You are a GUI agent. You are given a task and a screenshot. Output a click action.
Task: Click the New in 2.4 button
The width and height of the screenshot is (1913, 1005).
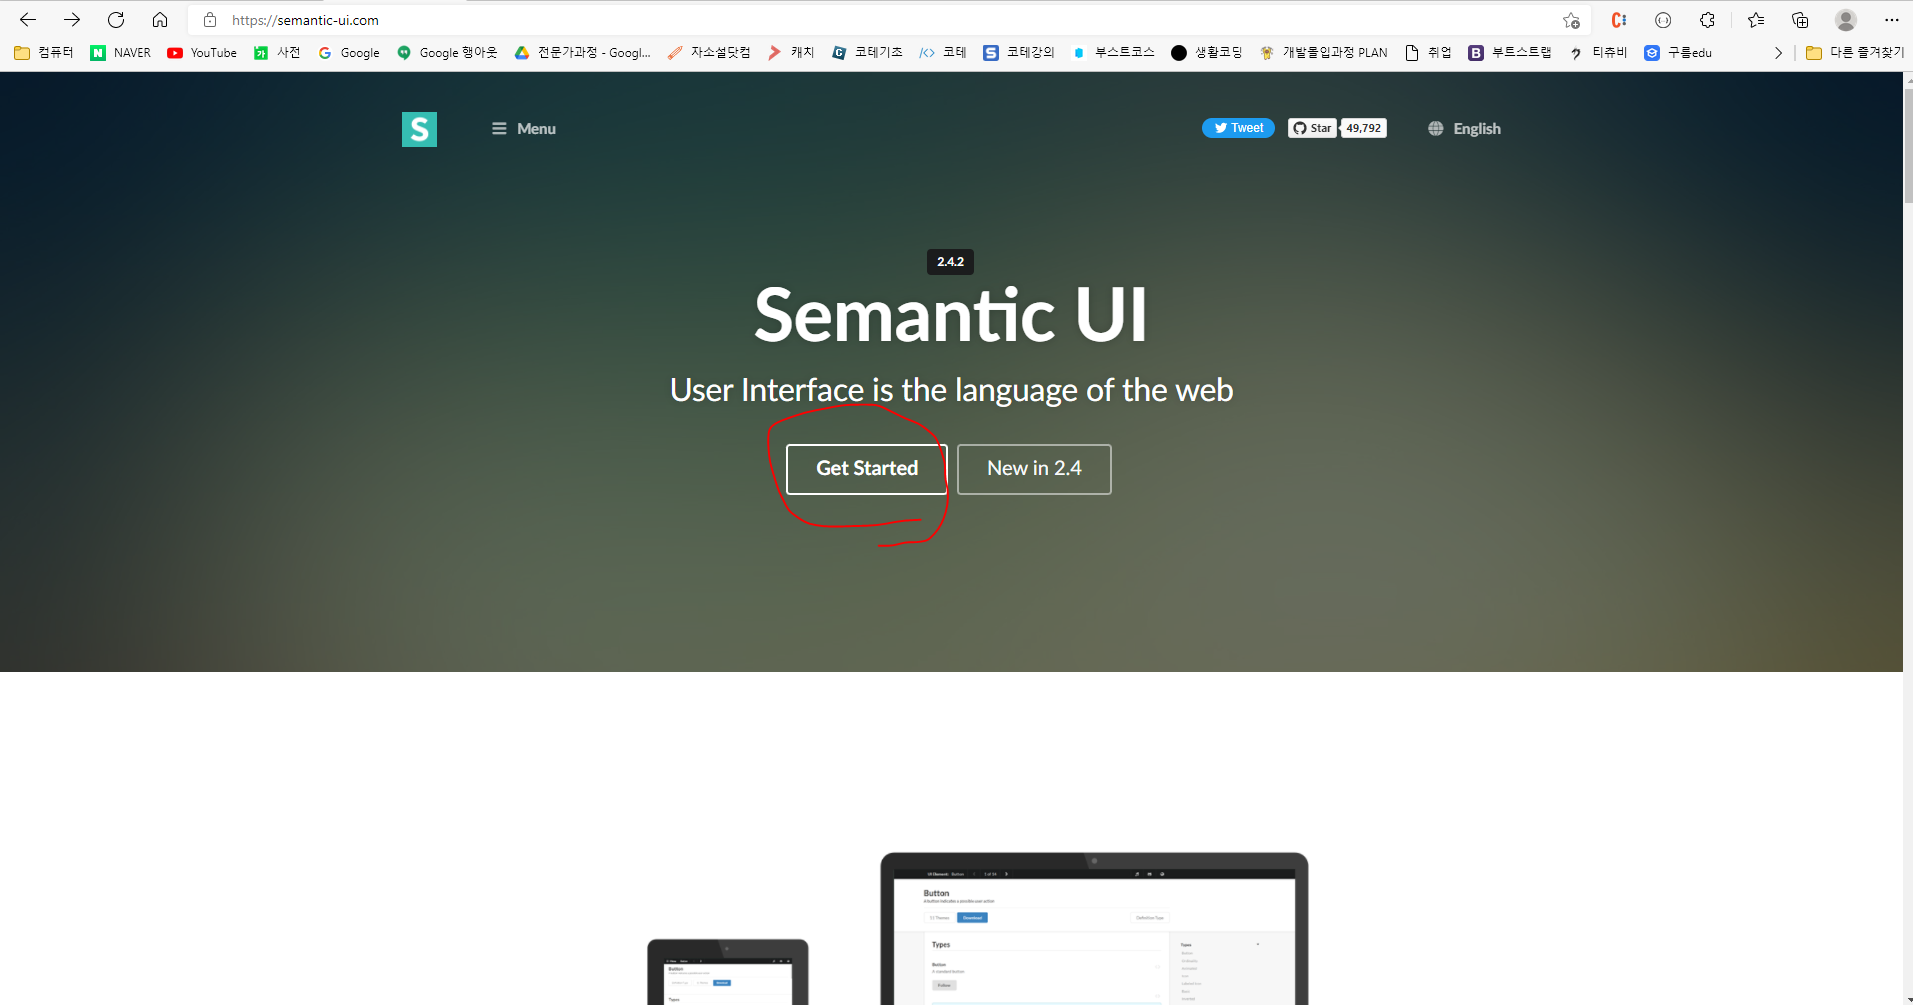point(1034,469)
